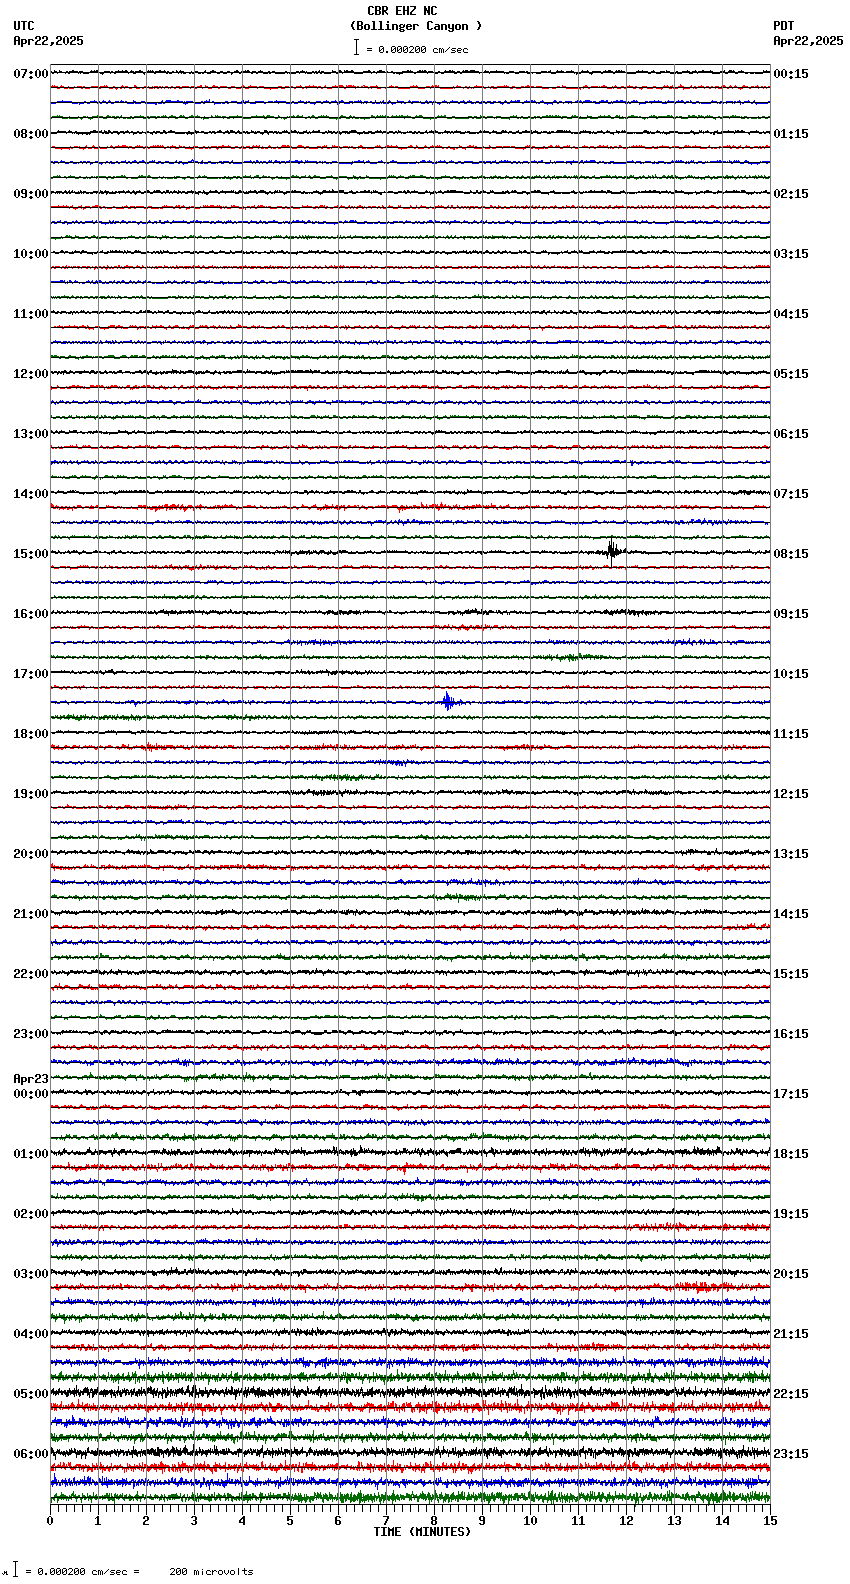Click the '14:00' UTC time label
Viewport: 850px width, 1584px height.
(31, 494)
